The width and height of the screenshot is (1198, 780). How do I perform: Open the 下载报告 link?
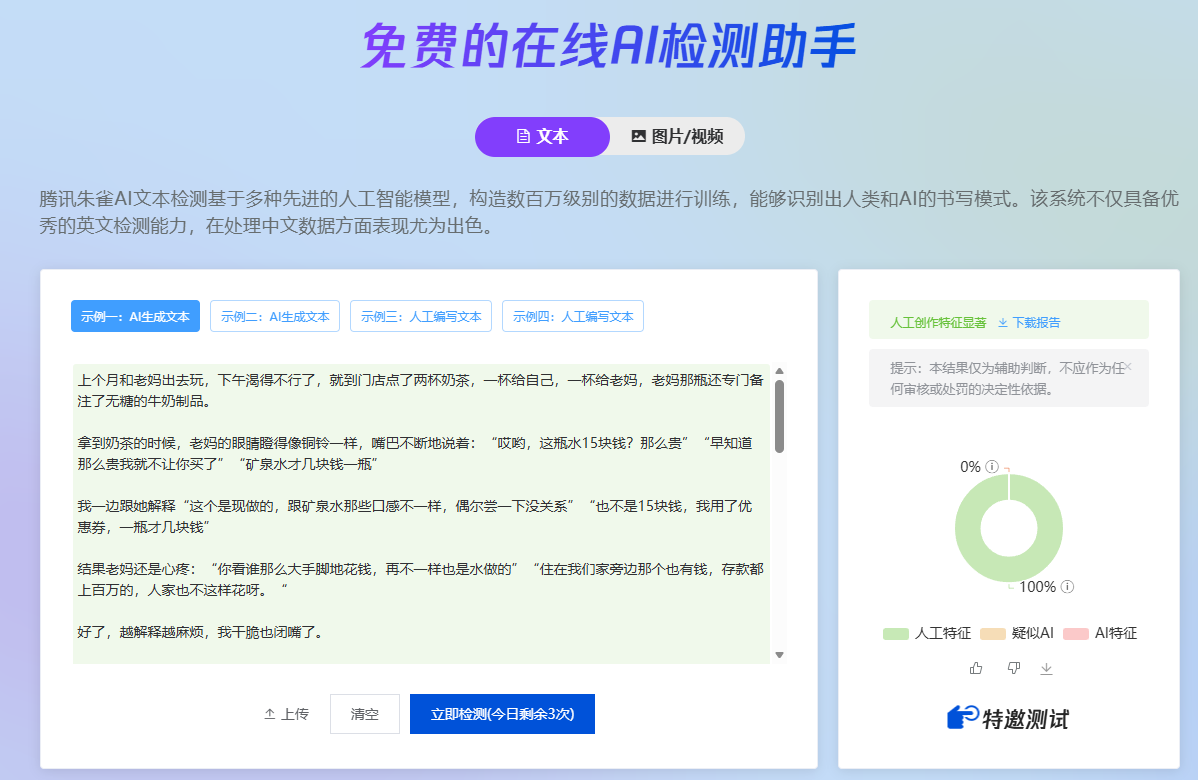[1037, 323]
